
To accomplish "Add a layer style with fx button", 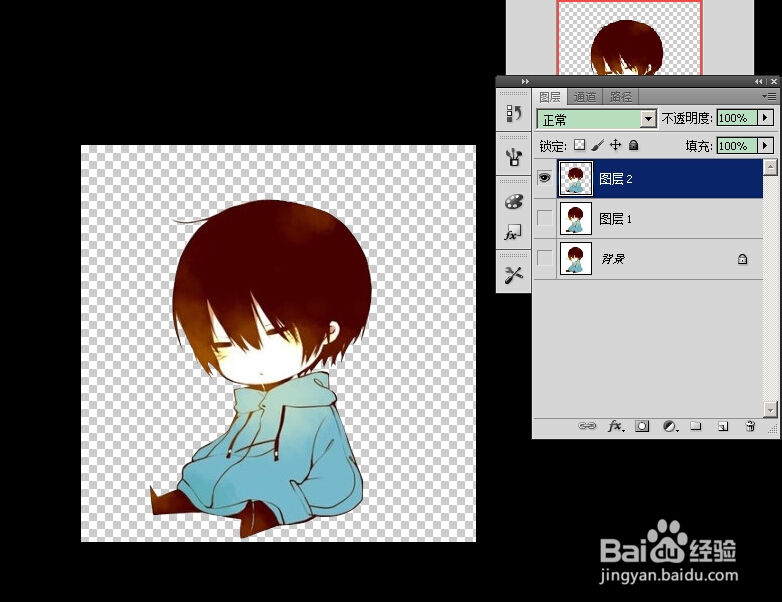I will [615, 426].
